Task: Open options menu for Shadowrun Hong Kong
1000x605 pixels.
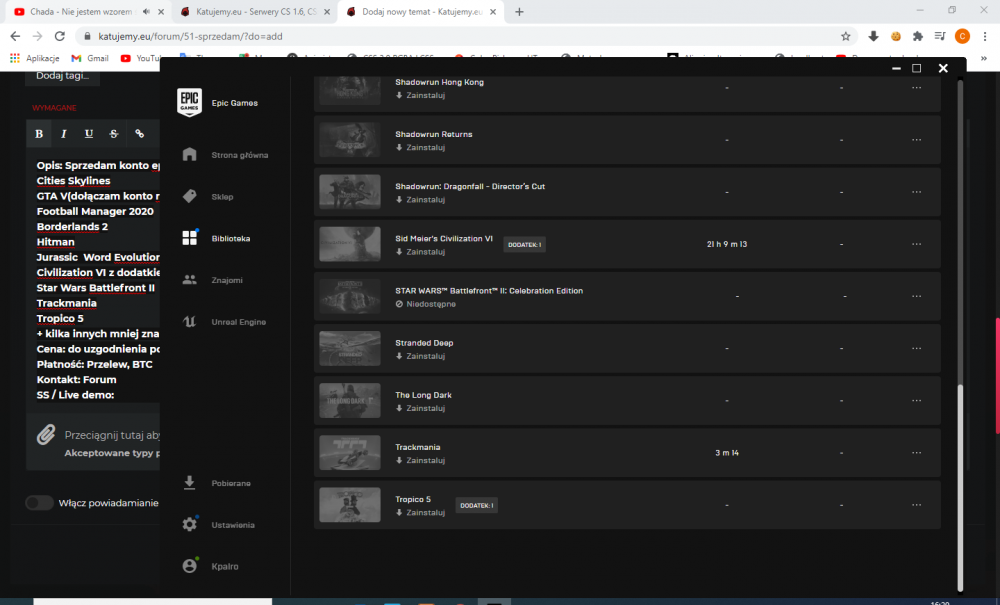Action: pos(916,88)
